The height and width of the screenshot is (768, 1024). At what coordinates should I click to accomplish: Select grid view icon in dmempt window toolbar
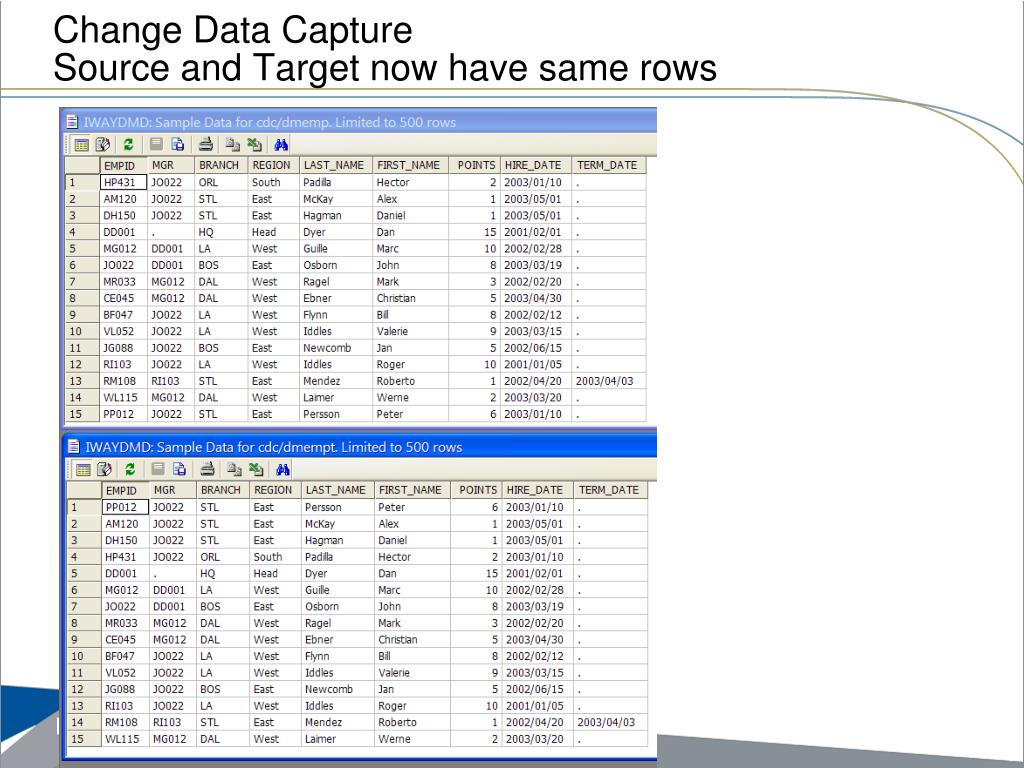tap(84, 470)
